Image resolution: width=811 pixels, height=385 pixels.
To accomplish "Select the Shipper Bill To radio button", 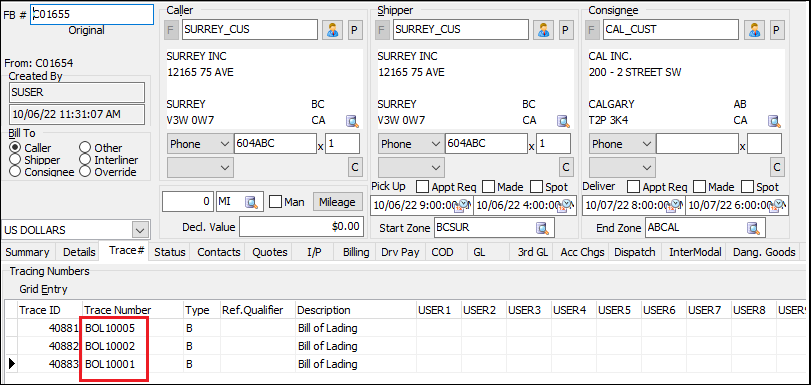I will click(15, 160).
